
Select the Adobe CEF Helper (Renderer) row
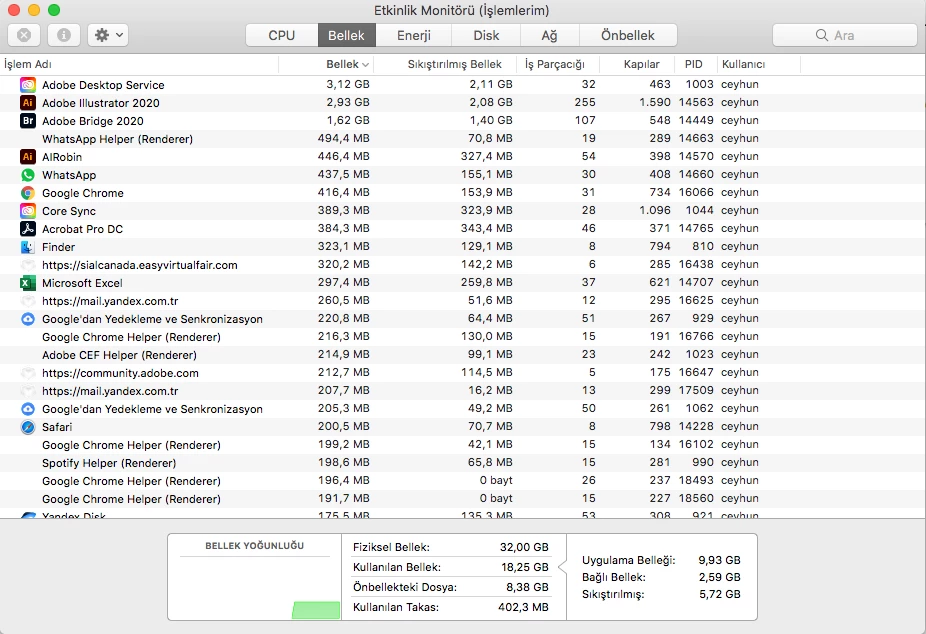pos(463,355)
